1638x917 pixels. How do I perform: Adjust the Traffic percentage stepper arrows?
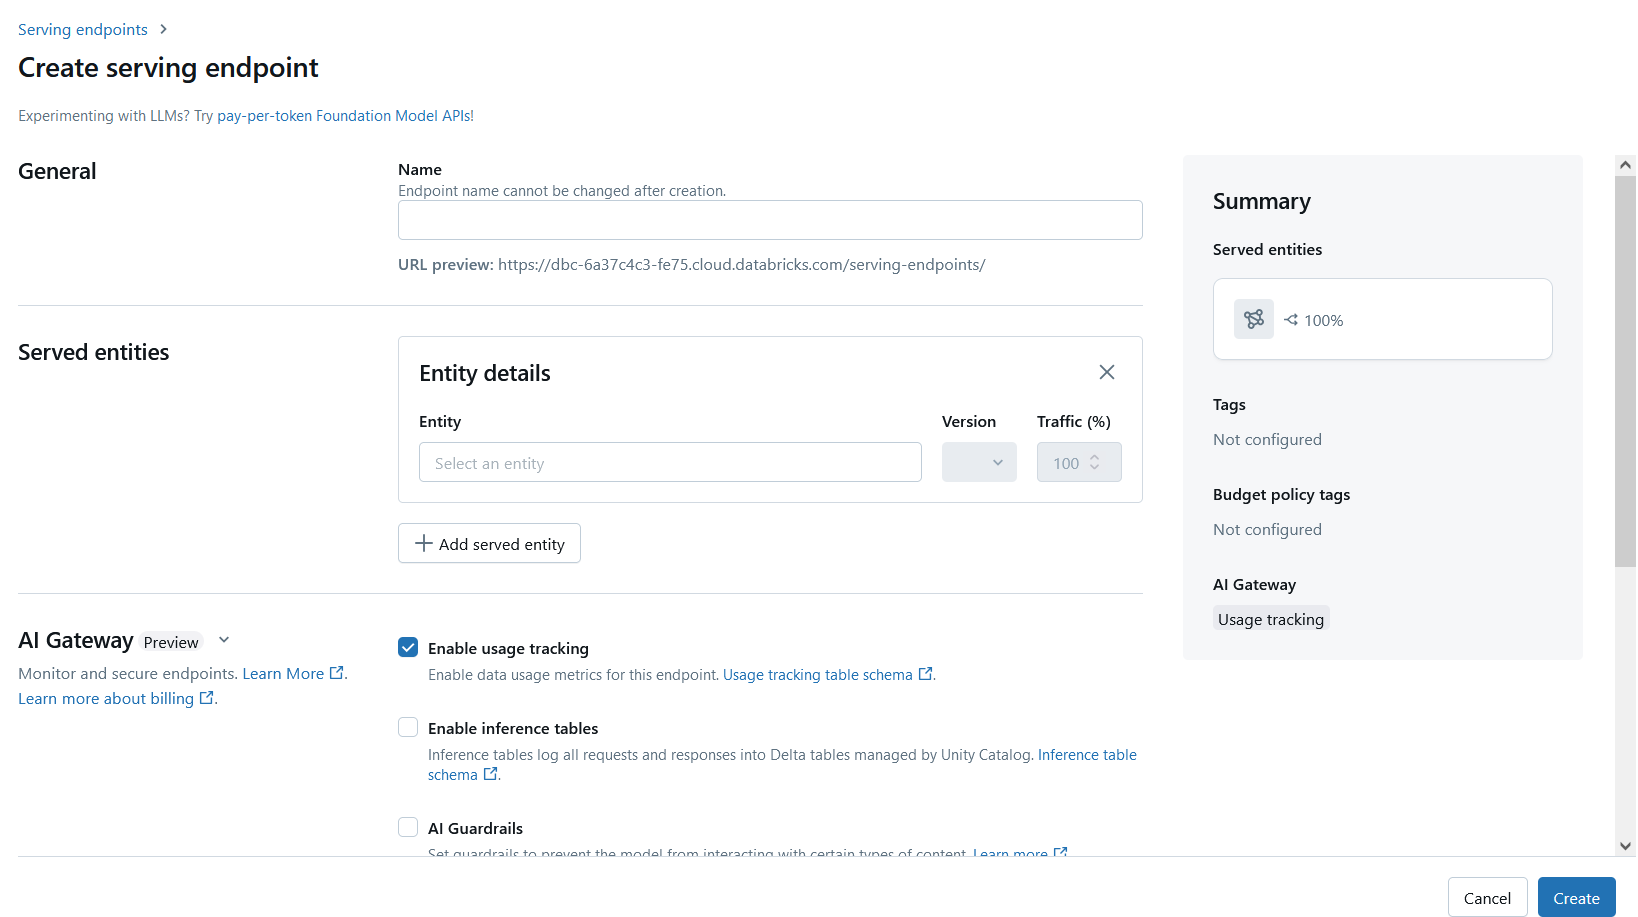[1095, 462]
